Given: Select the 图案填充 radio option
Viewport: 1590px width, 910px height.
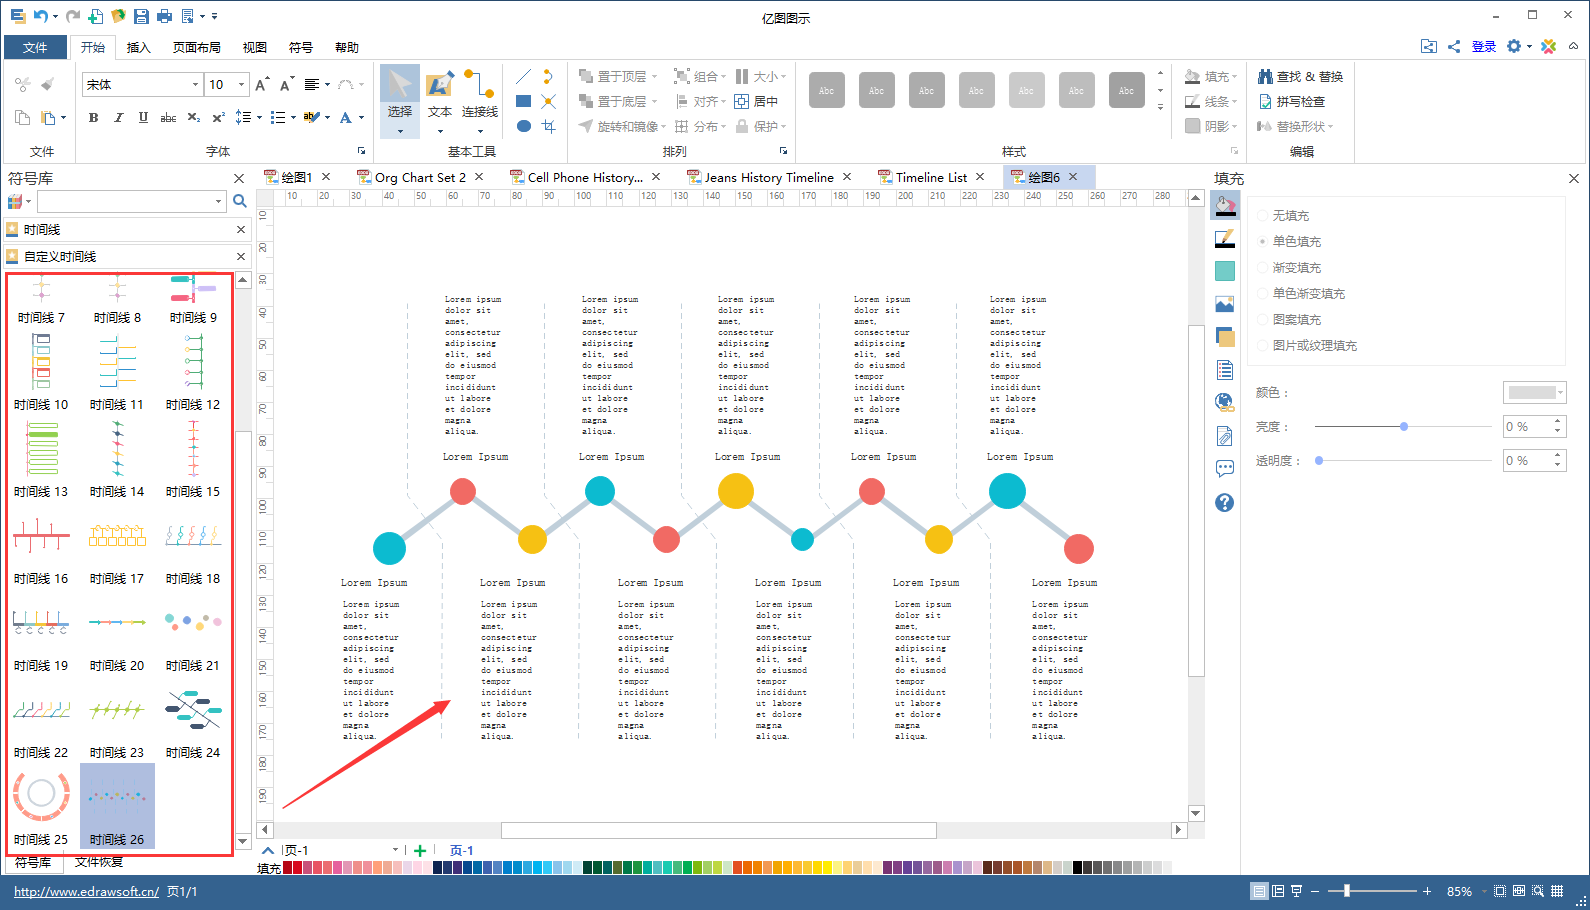Looking at the screenshot, I should [x=1263, y=320].
